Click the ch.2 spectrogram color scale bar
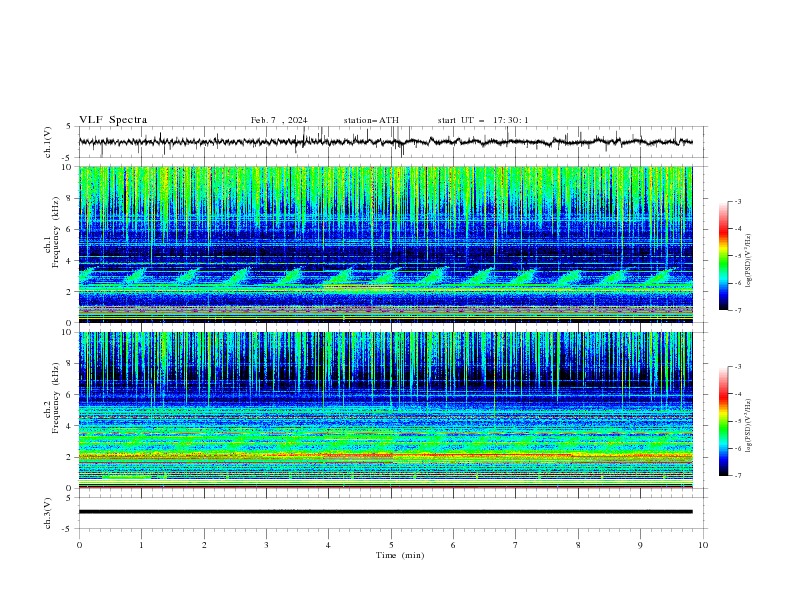 point(723,421)
